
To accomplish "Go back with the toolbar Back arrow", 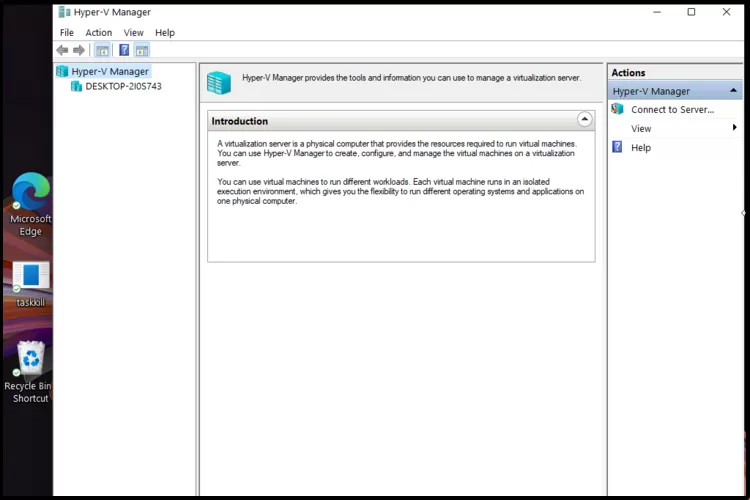I will (62, 50).
